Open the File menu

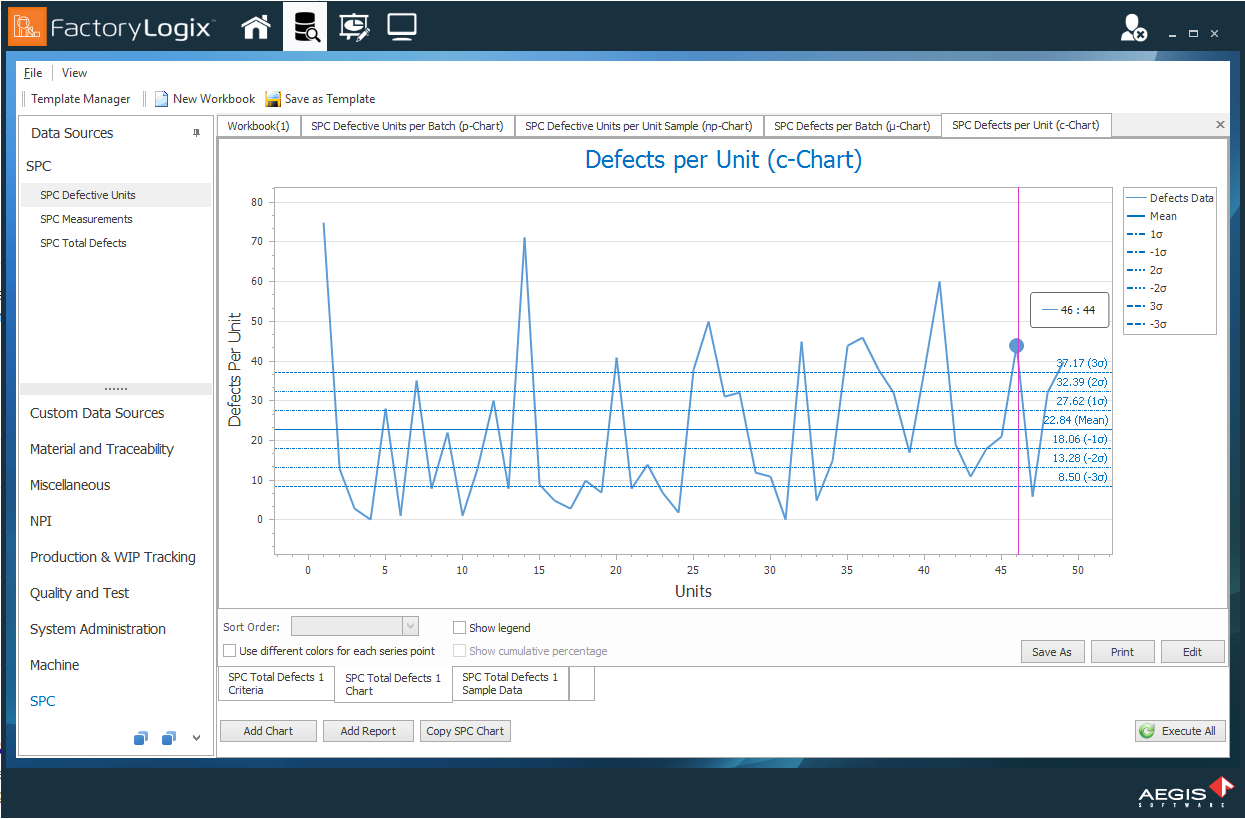(x=33, y=73)
